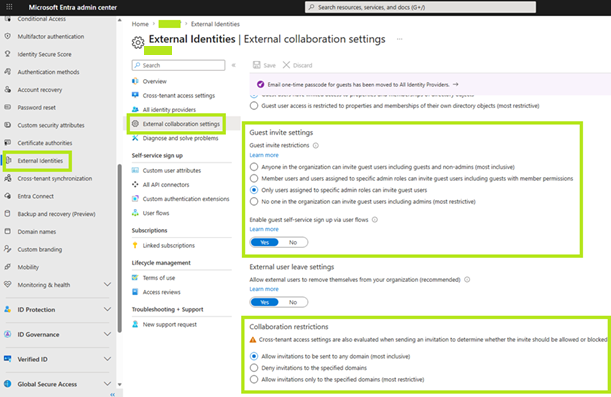The image size is (611, 397).
Task: Click the Cross-tenant synchronization icon
Action: 7,178
